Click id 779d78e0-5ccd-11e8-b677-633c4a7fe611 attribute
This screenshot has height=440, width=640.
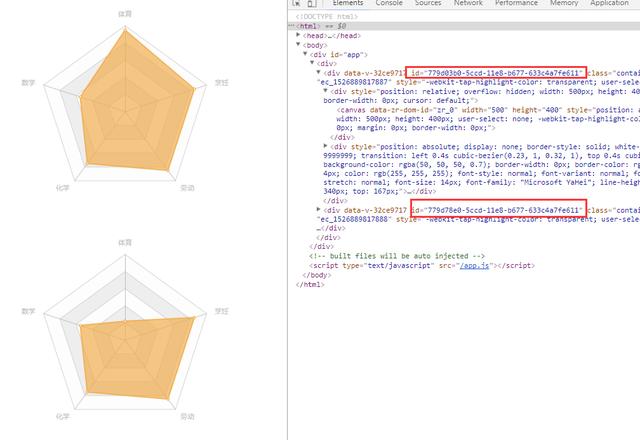[x=498, y=210]
